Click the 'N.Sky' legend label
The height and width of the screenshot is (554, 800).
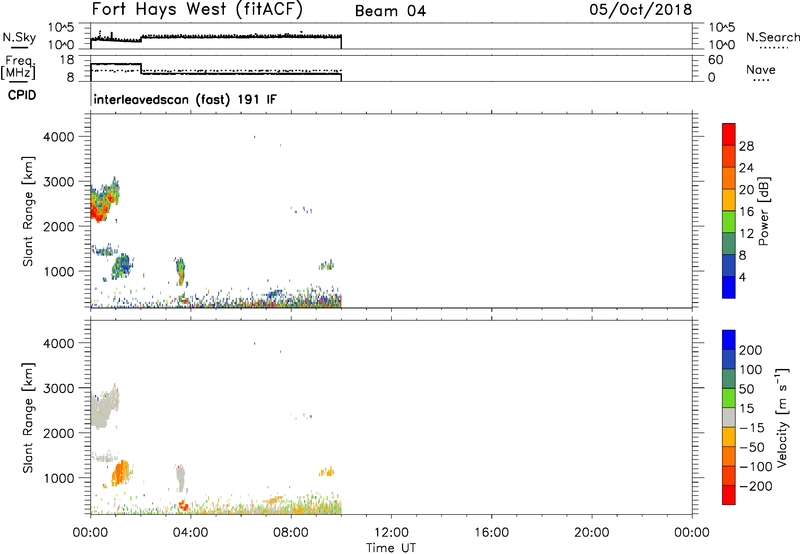19,37
